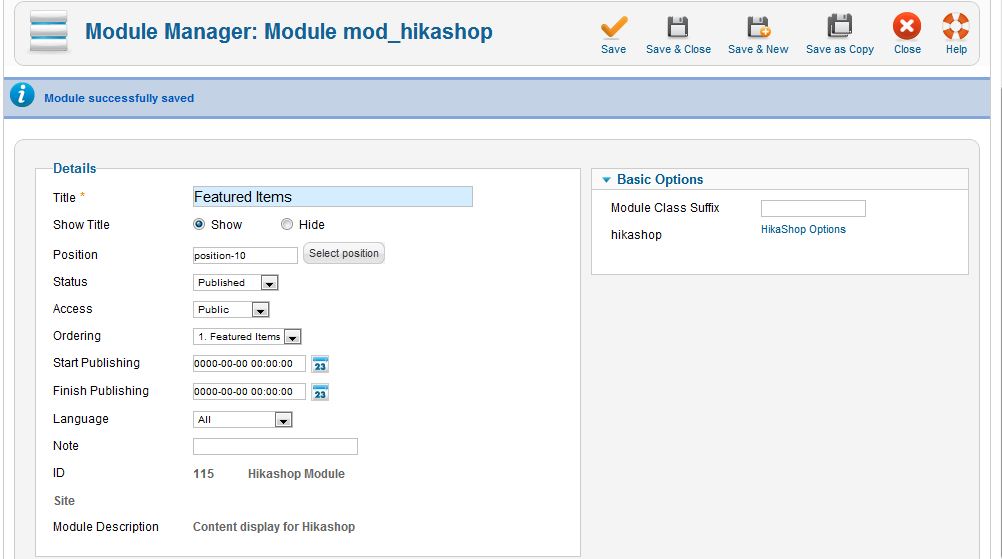This screenshot has width=1002, height=559.
Task: Click the ID value '115'
Action: [x=203, y=474]
